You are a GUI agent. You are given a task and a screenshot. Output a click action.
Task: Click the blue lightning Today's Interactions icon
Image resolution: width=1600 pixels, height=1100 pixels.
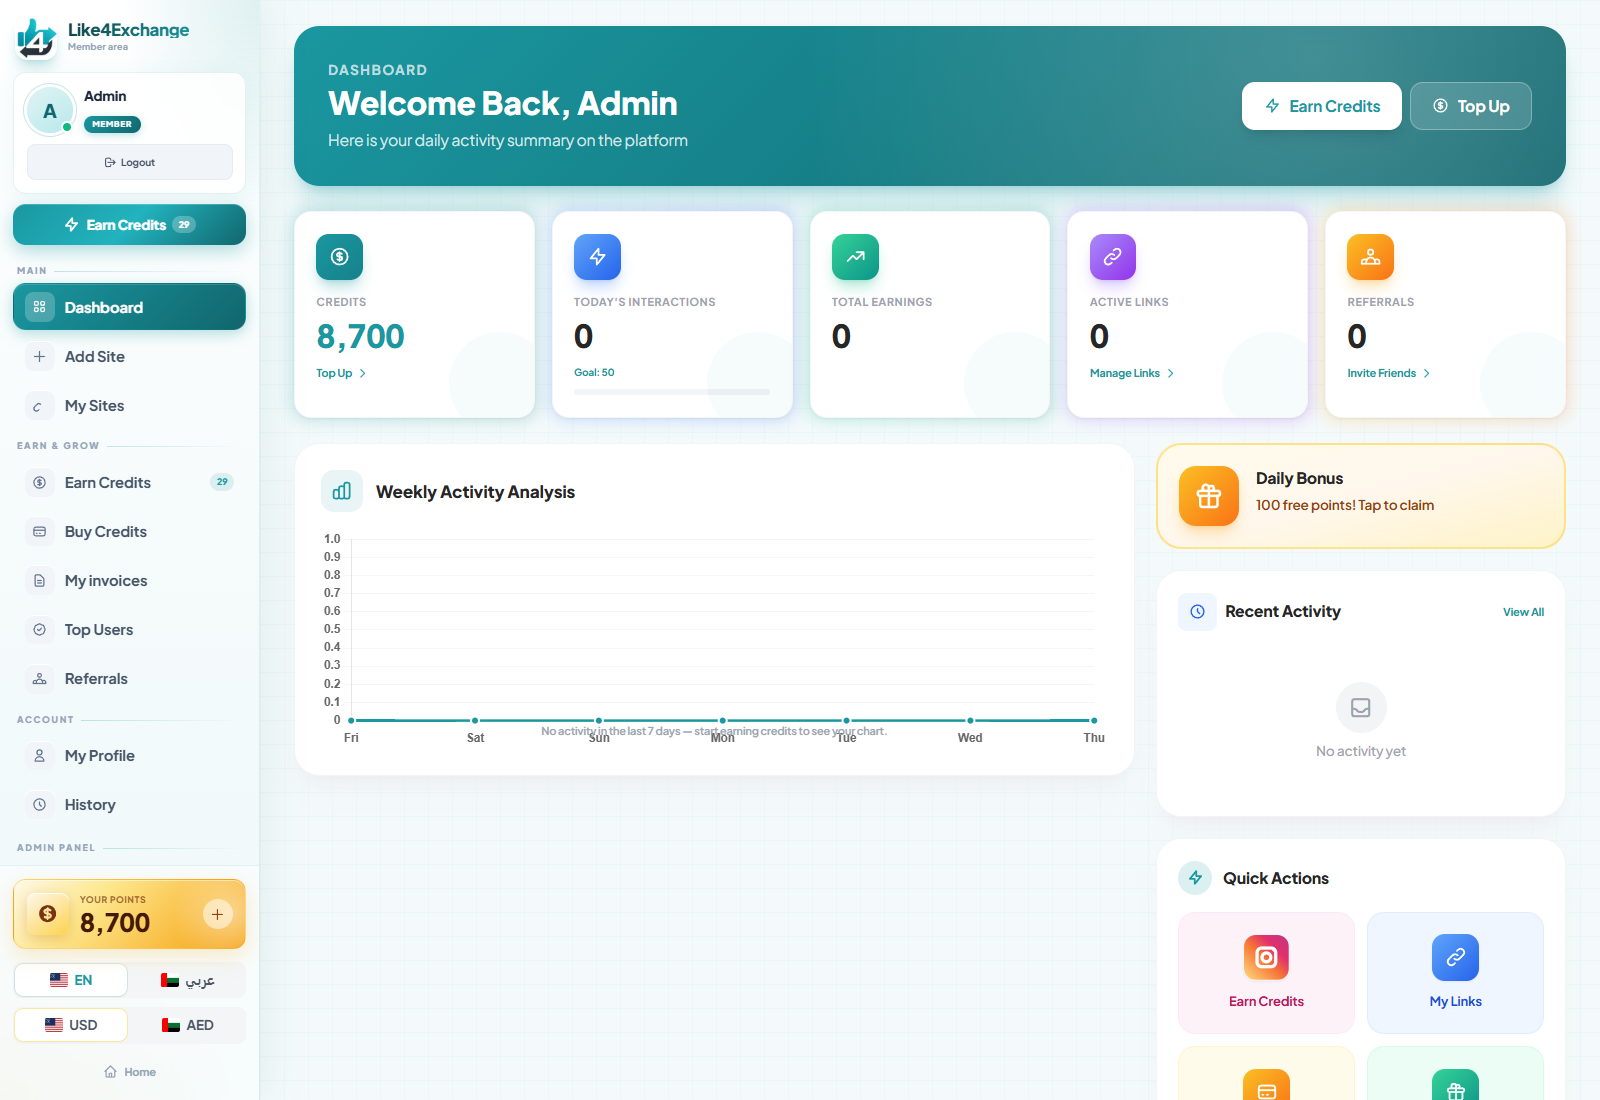597,257
